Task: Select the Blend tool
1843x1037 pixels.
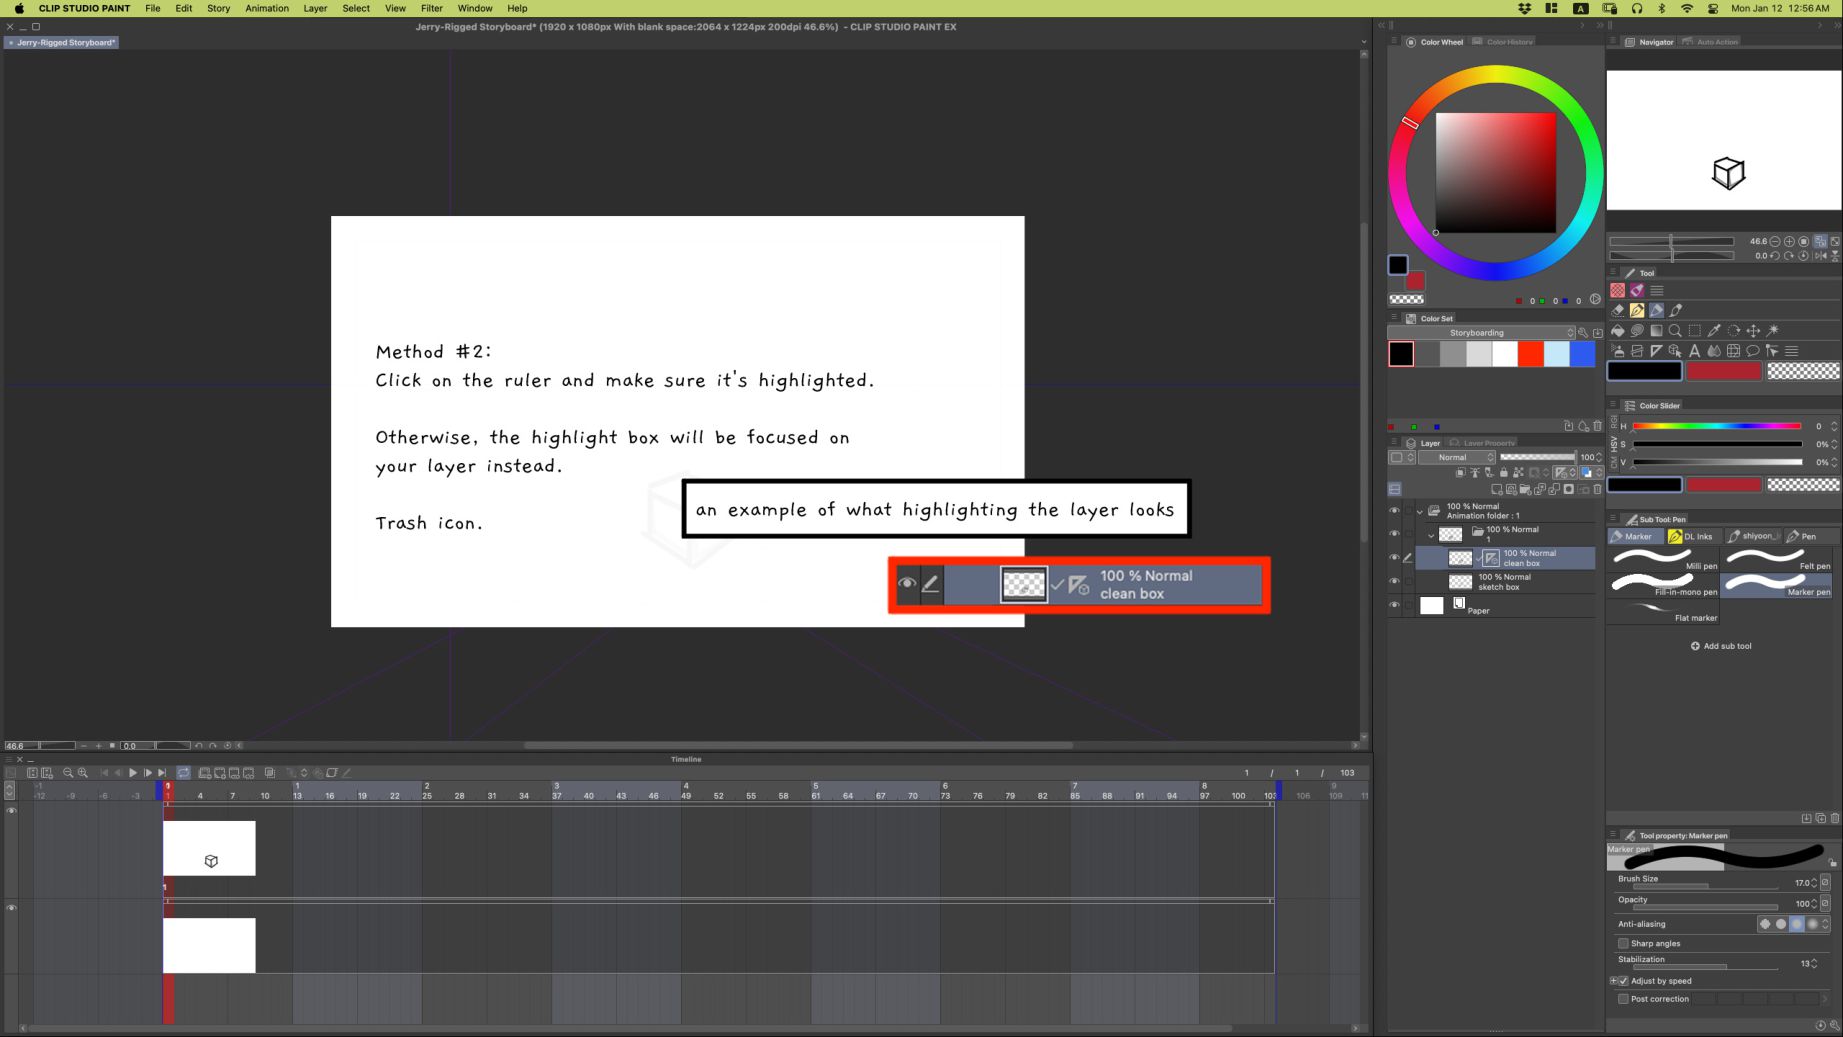Action: (x=1714, y=351)
